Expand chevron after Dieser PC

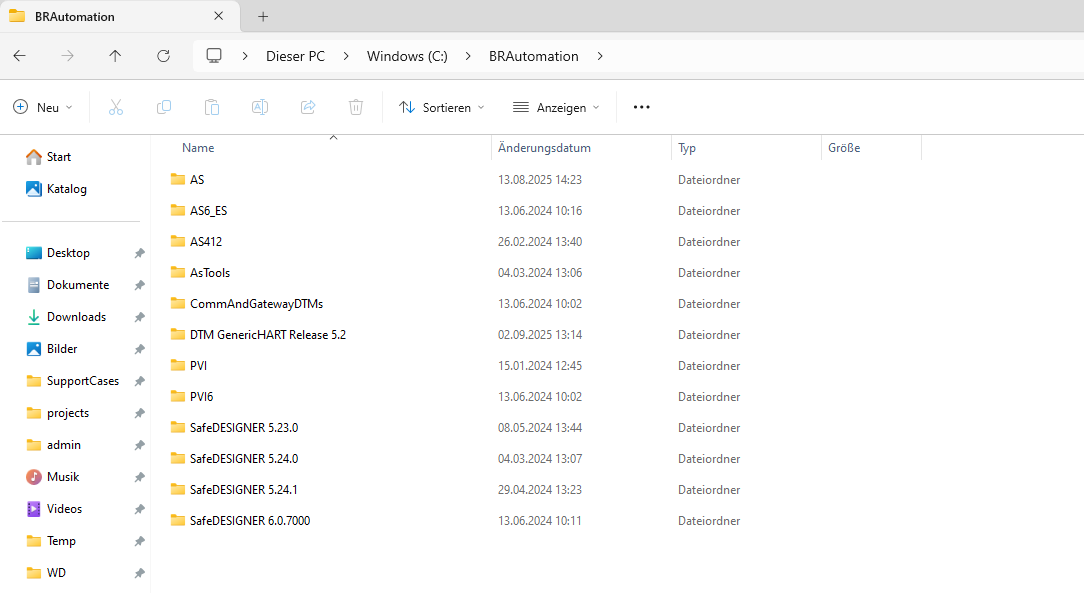(x=346, y=56)
